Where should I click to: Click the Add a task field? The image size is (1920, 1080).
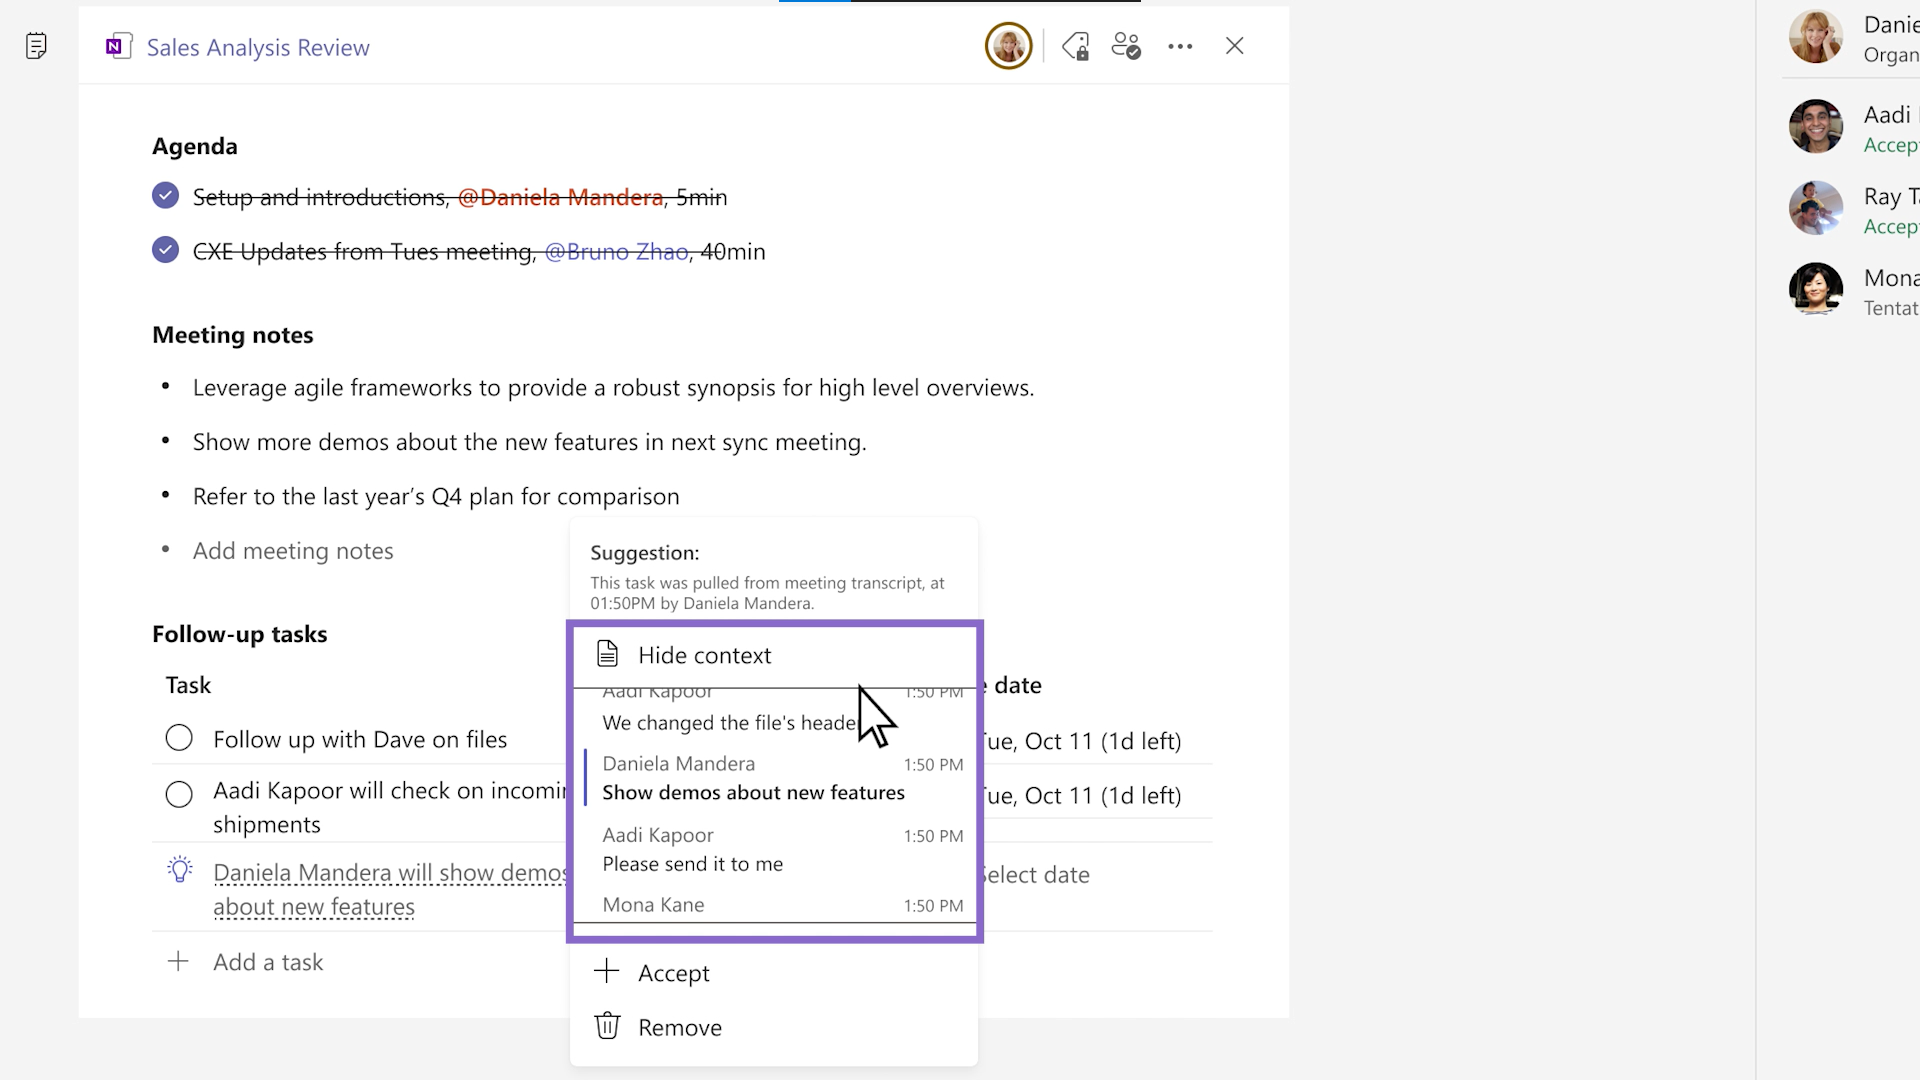tap(268, 962)
